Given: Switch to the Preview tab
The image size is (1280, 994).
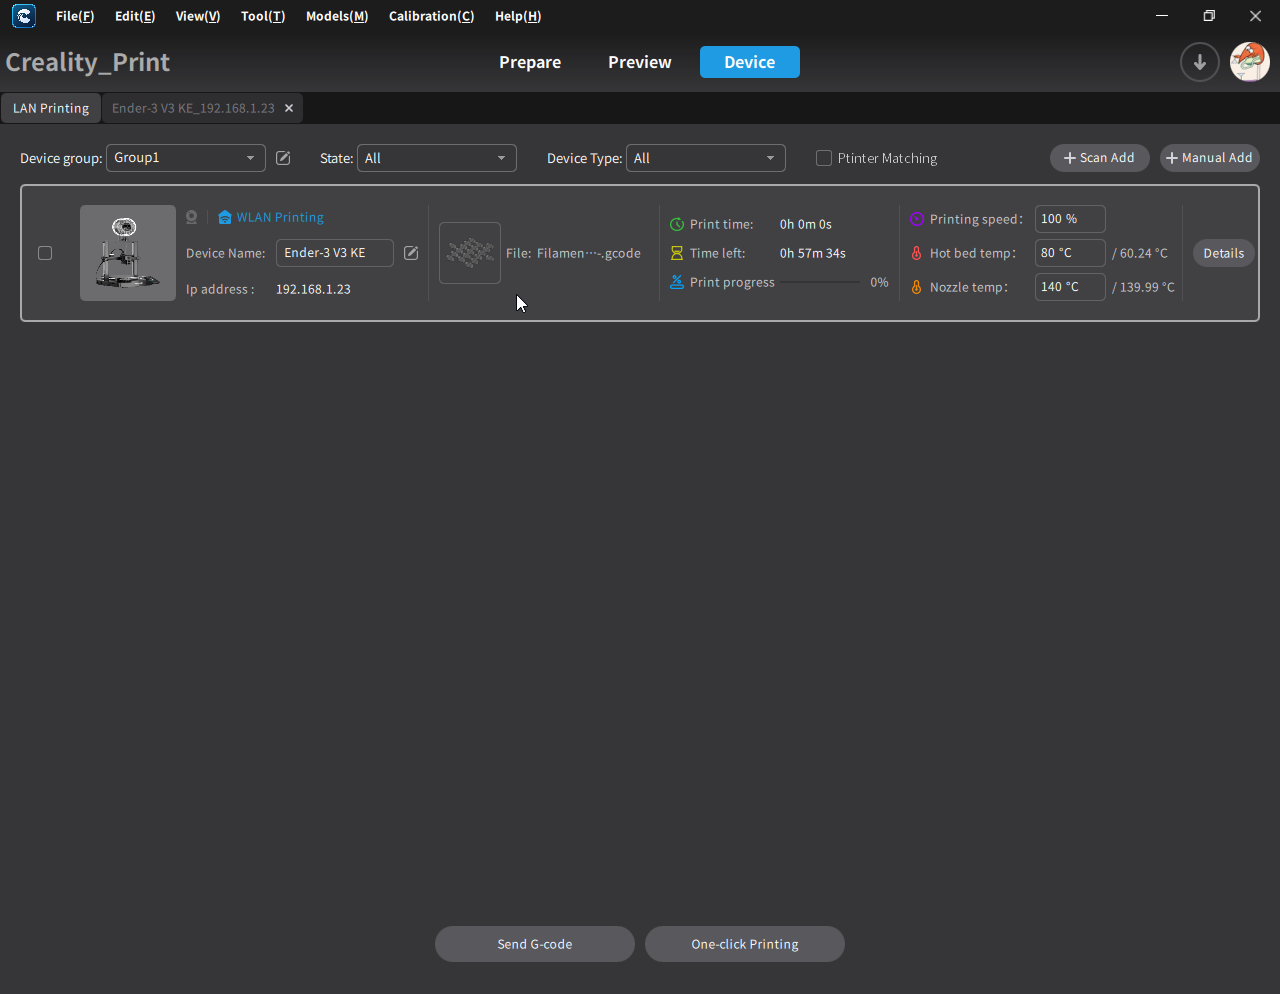Looking at the screenshot, I should point(640,62).
